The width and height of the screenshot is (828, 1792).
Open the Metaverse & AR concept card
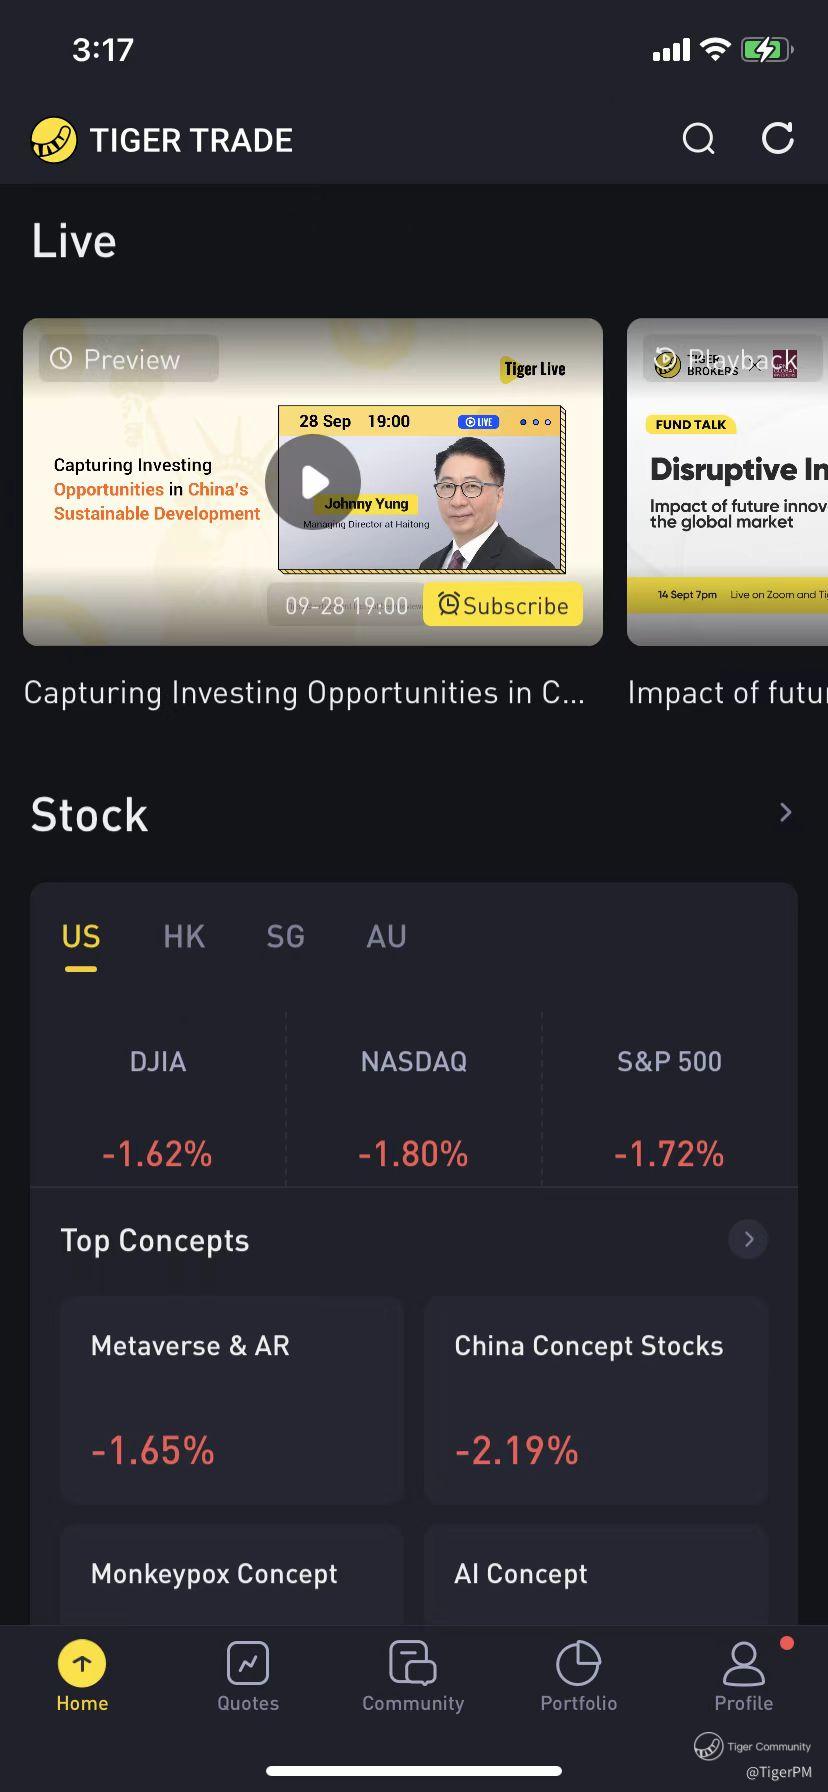[232, 1399]
